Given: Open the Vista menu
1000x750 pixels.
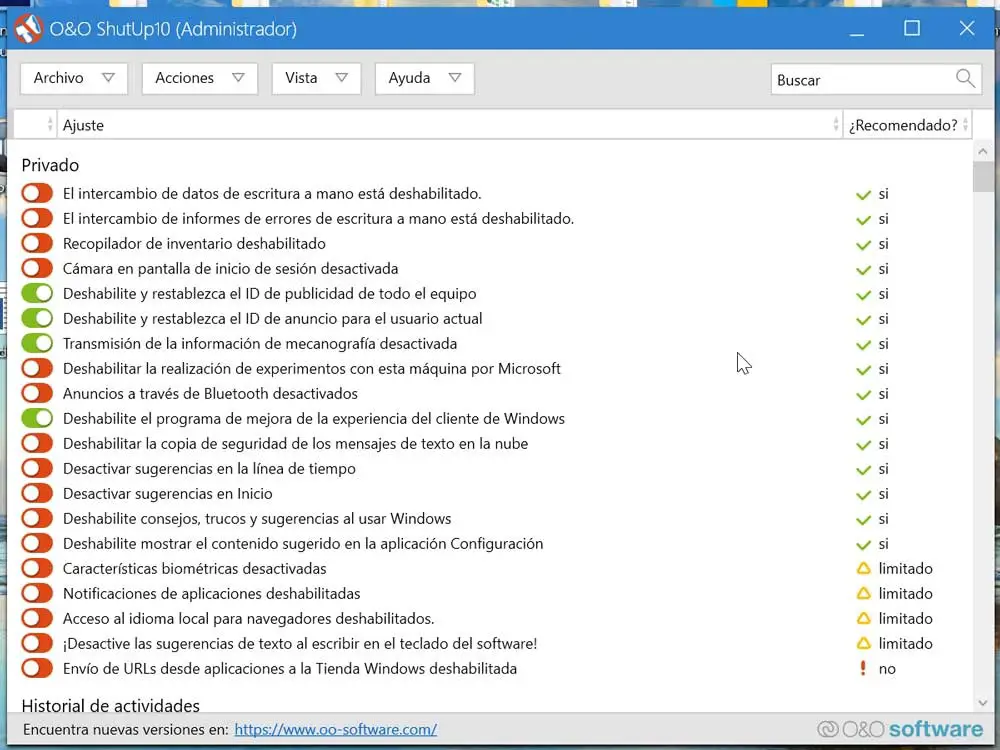Looking at the screenshot, I should pyautogui.click(x=316, y=78).
